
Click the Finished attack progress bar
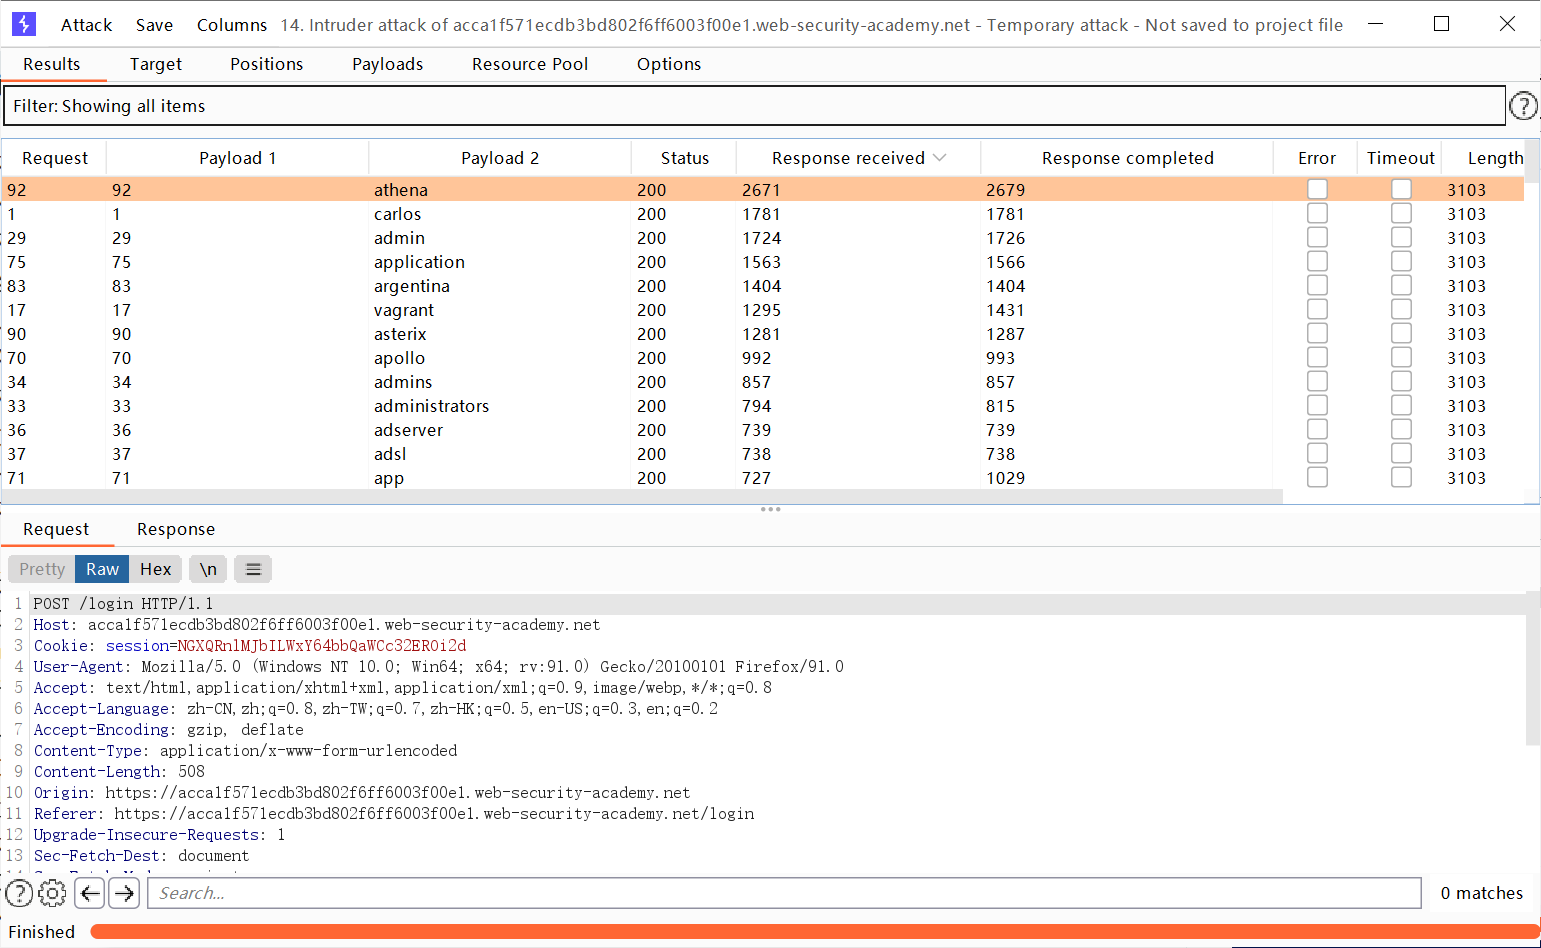click(x=815, y=931)
